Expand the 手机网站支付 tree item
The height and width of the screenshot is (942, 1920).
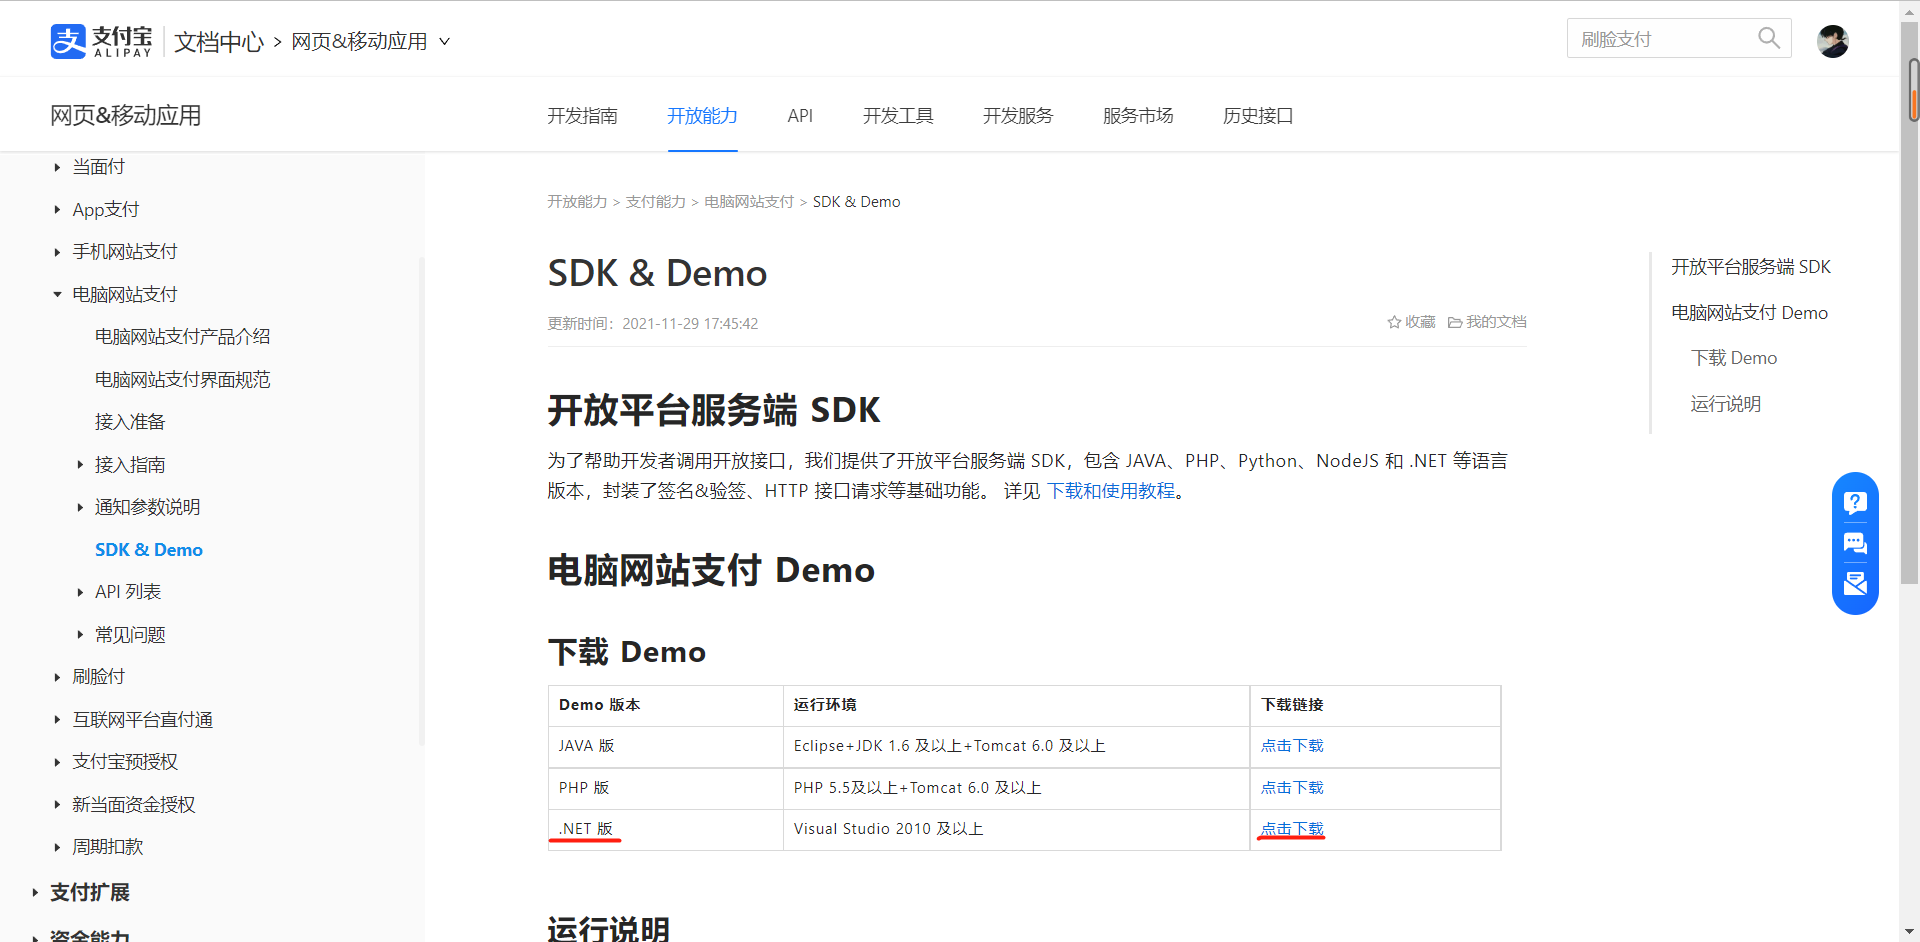[x=57, y=252]
